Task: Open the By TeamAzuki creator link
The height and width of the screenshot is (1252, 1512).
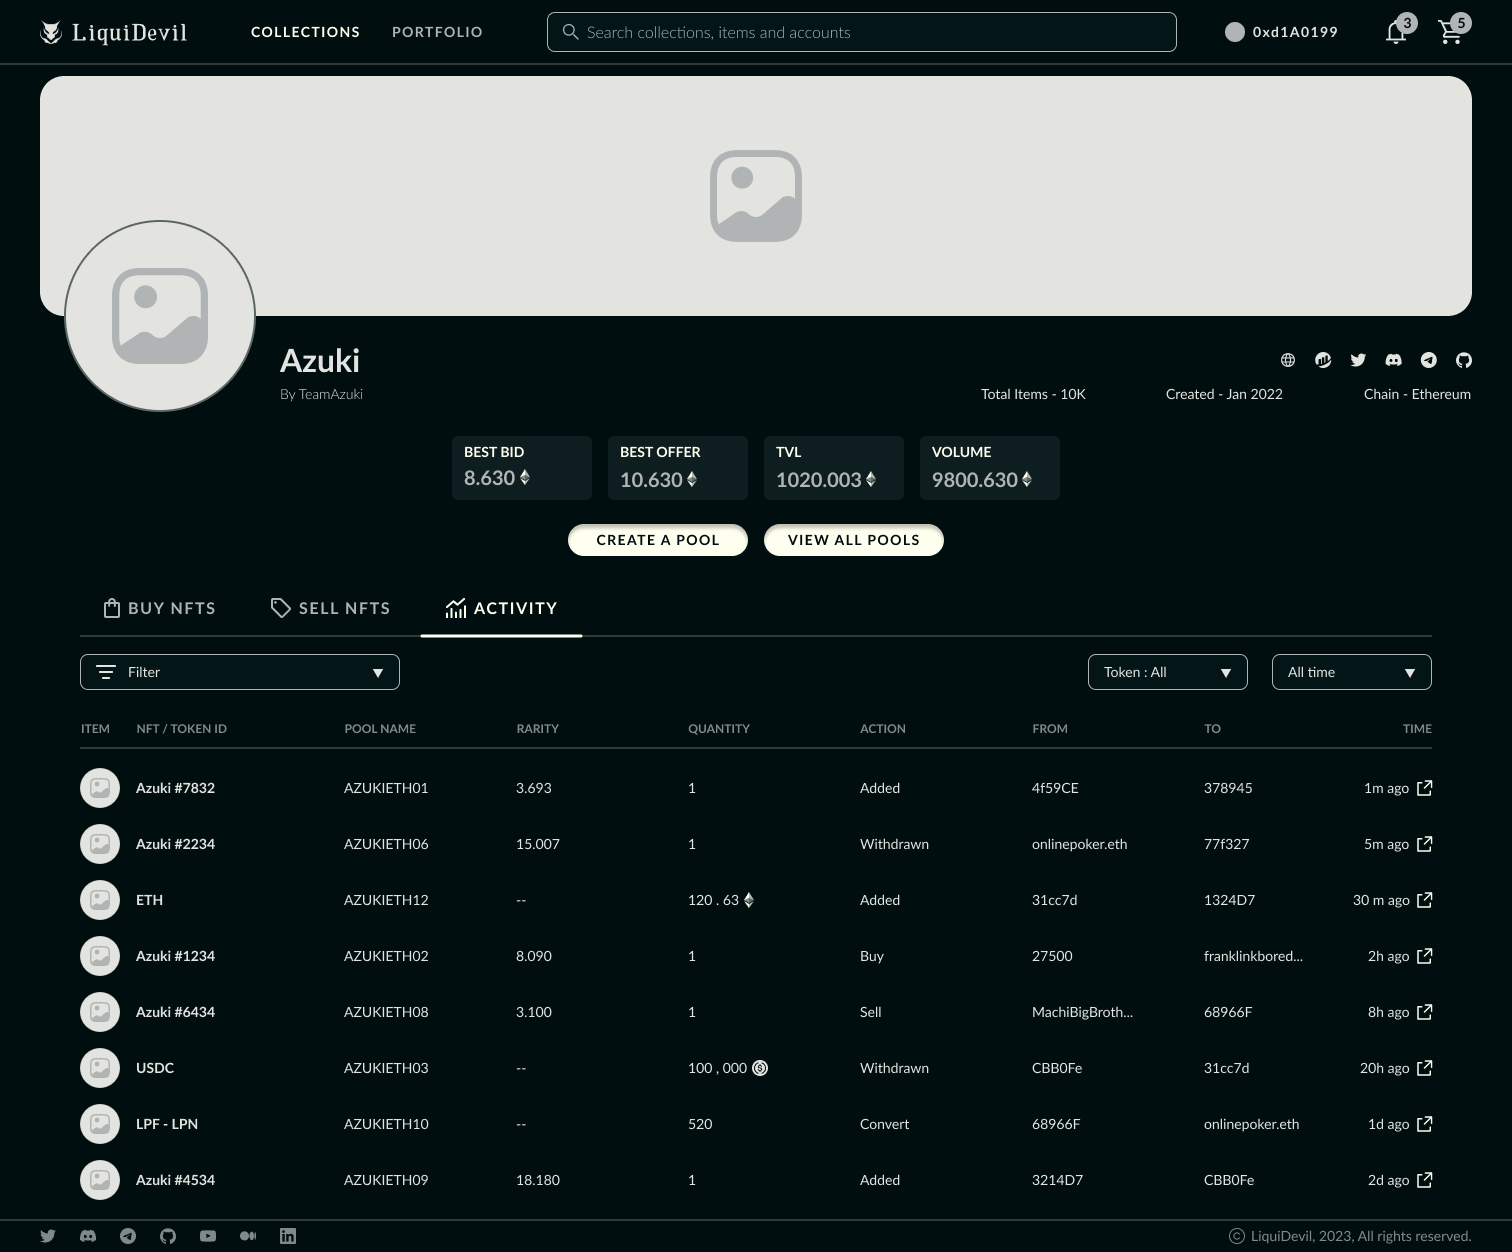Action: pos(321,394)
